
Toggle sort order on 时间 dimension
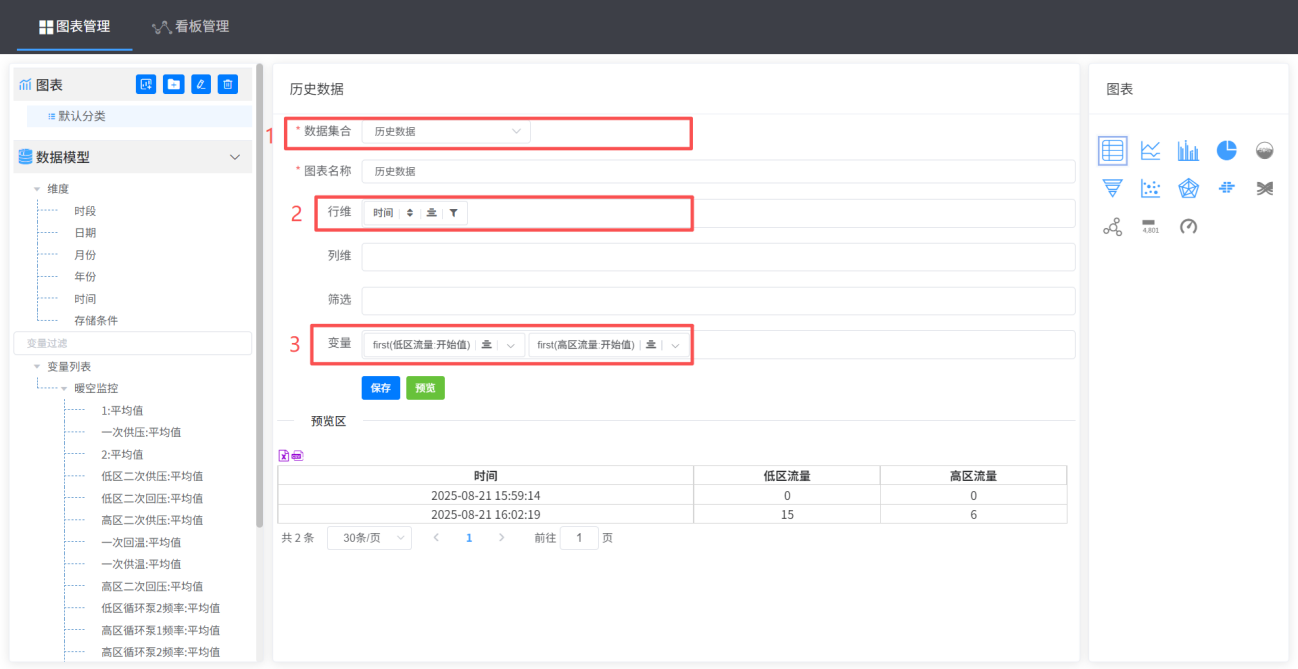coord(409,213)
